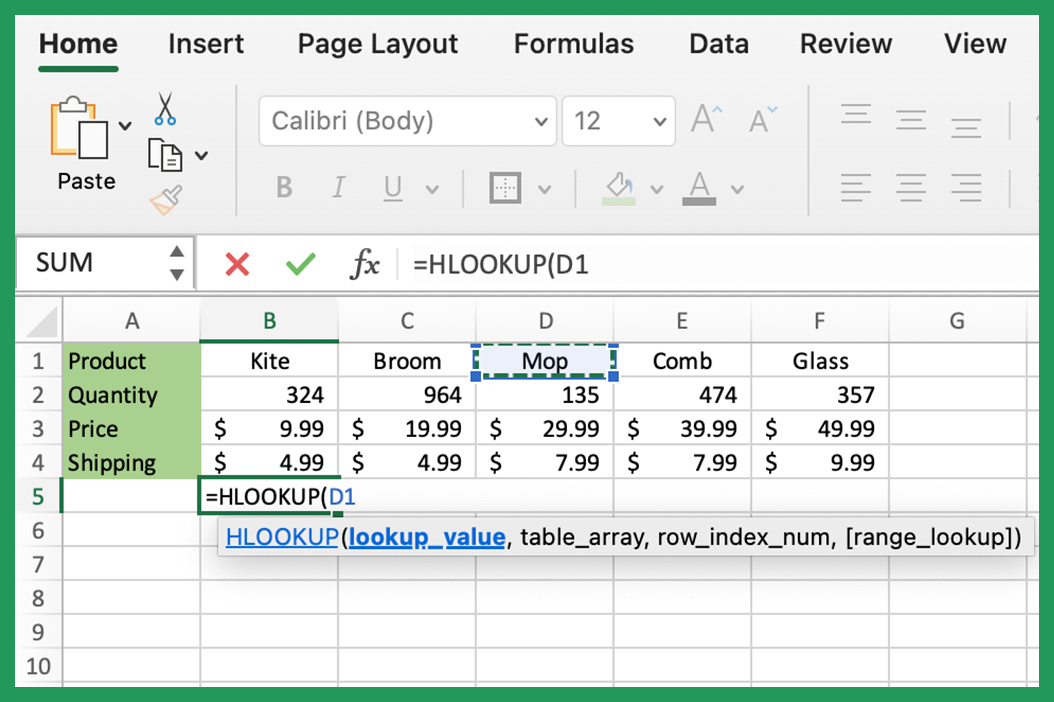
Task: Toggle bold formatting
Action: [x=283, y=188]
